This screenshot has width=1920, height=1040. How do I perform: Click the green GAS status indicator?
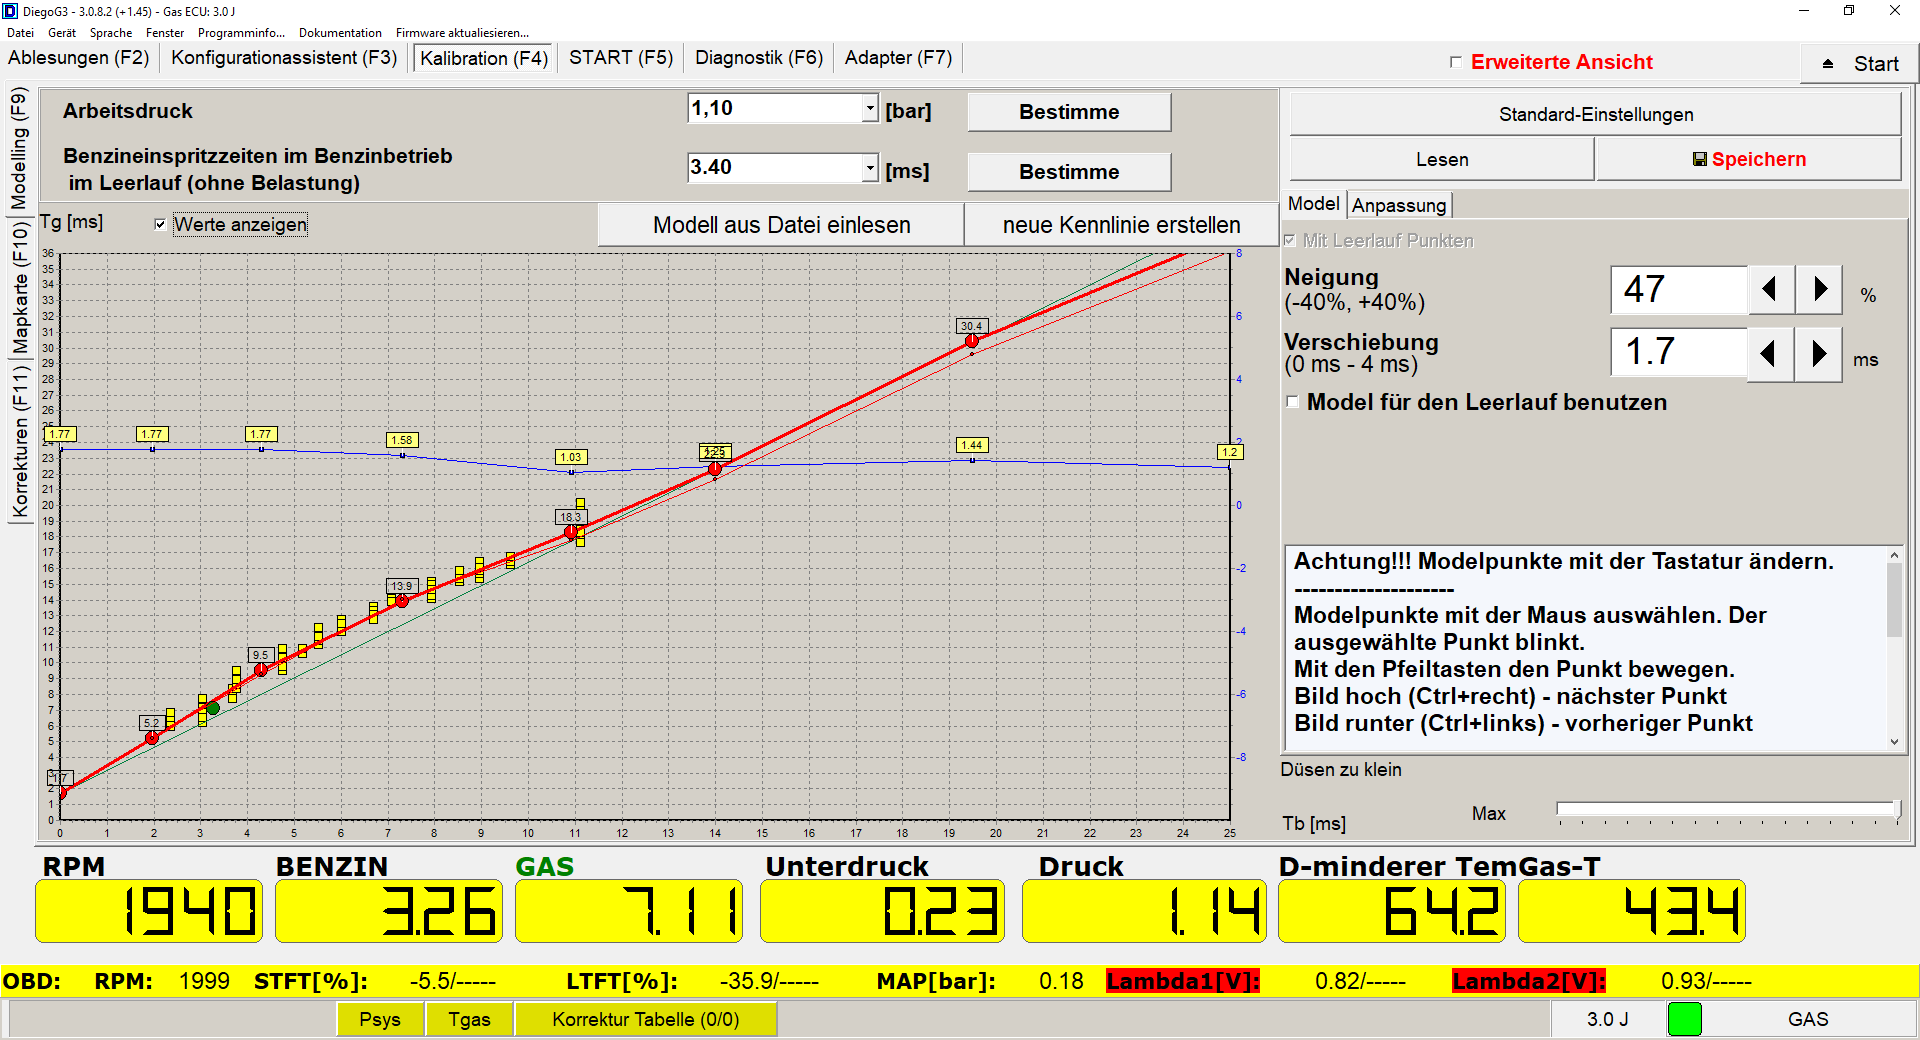[1684, 1019]
